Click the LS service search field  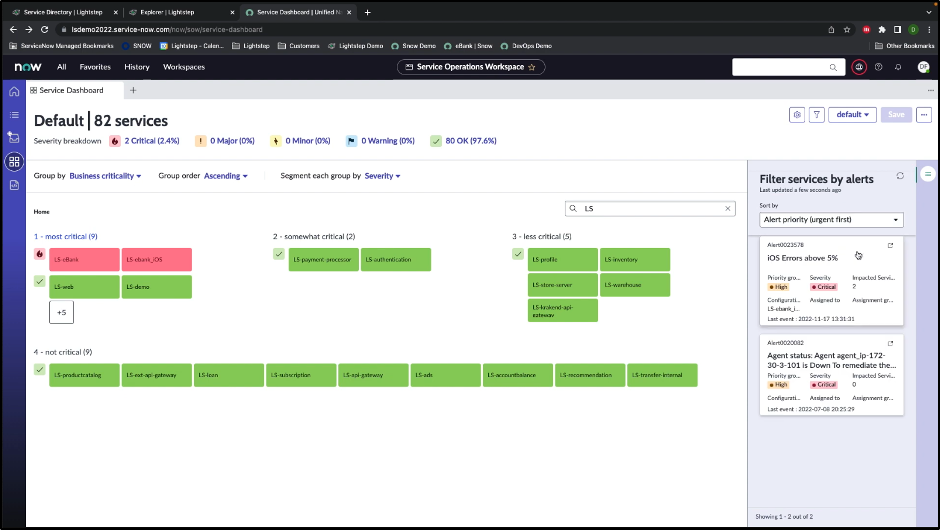pos(650,209)
